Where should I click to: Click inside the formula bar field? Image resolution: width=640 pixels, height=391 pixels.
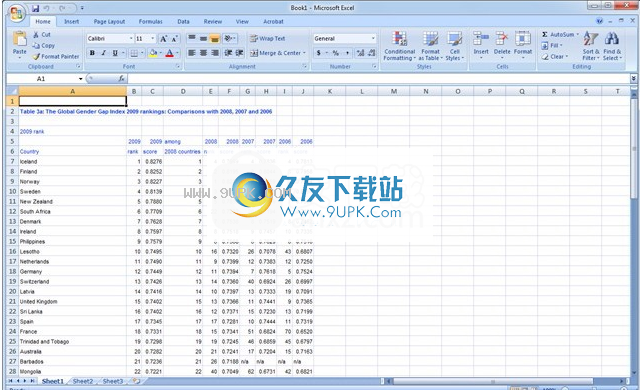(x=379, y=79)
